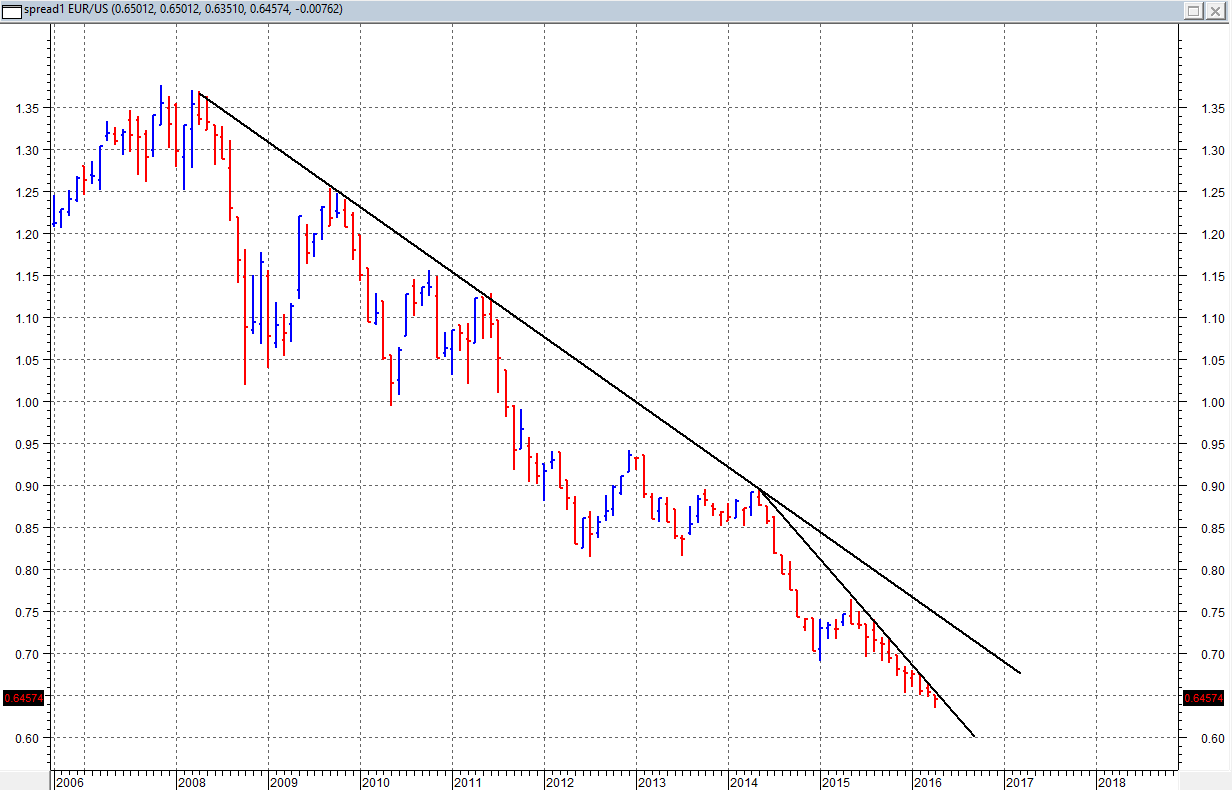1232x790 pixels.
Task: Click the left-side current price marker 0.64574
Action: tap(24, 697)
